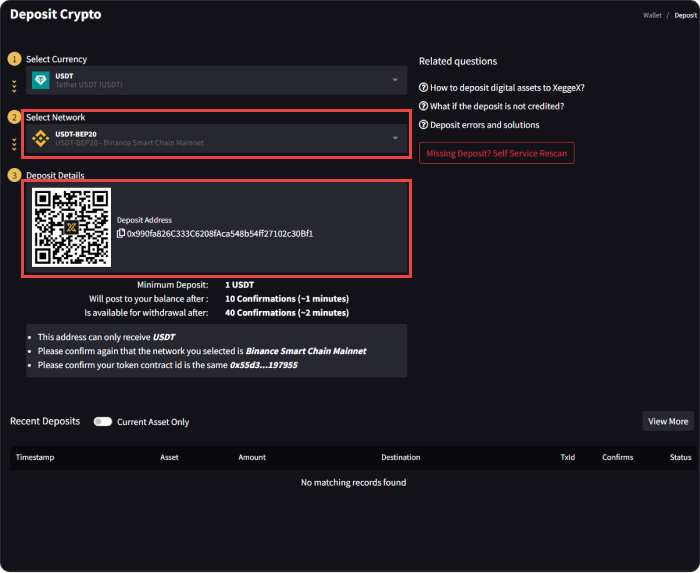Open 'How to deposit digital assets to XeggeX?'
Screen dimensions: 700x573
coord(507,87)
